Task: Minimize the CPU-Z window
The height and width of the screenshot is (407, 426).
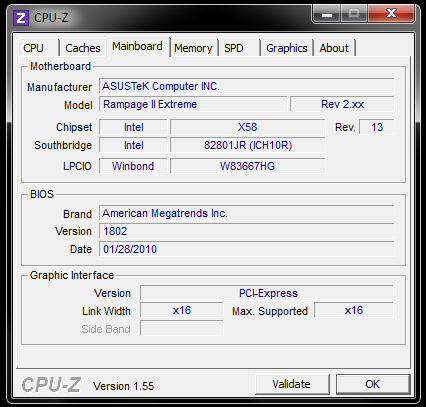Action: pyautogui.click(x=326, y=14)
